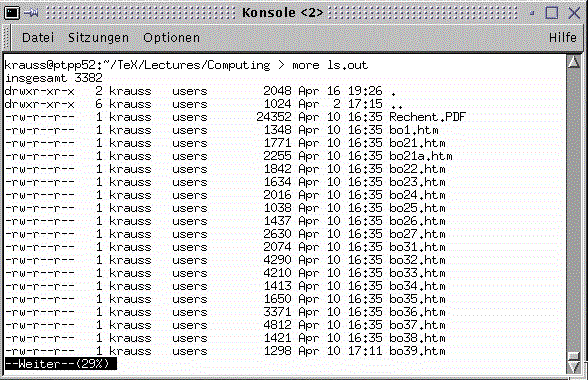Maximize the Konsole window
Screen dimensions: 588x380
[551, 12]
